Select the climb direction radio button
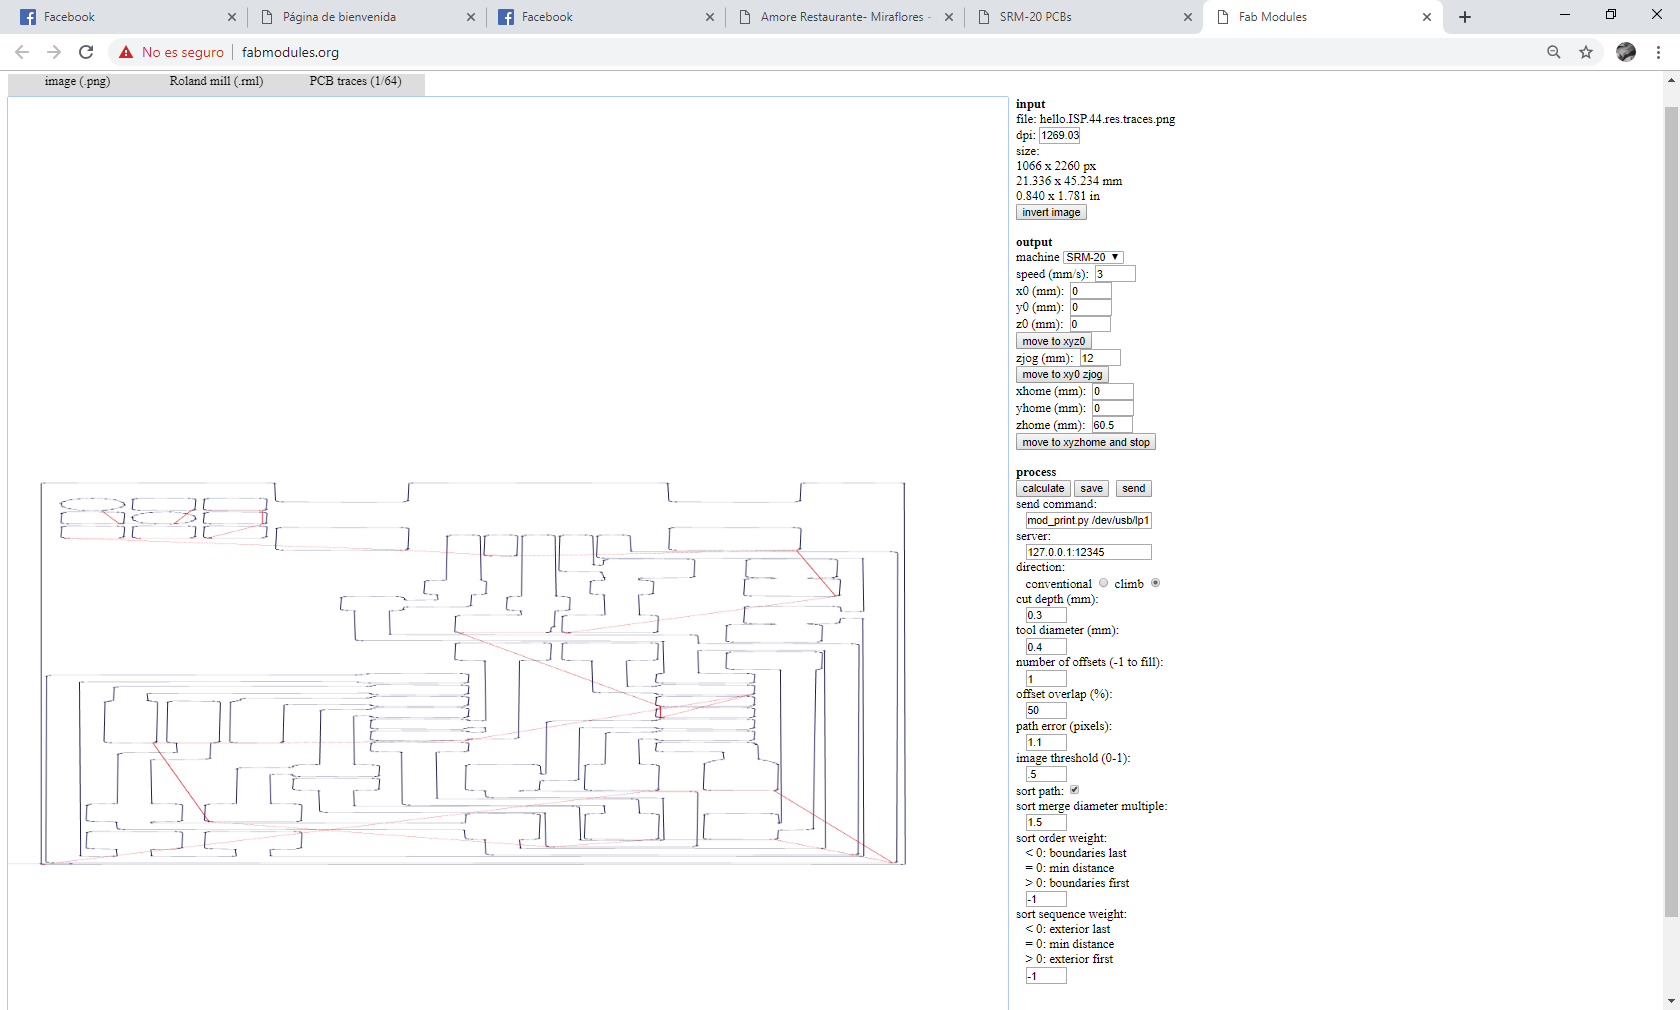 click(x=1156, y=583)
